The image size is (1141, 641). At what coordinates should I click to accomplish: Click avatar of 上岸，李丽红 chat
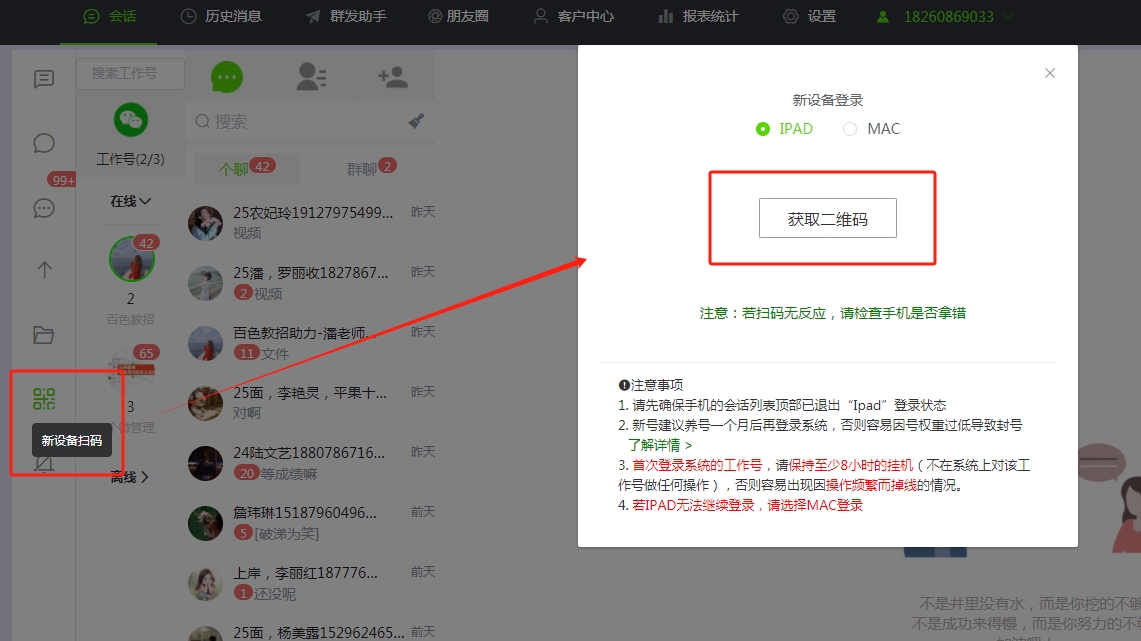(x=205, y=584)
